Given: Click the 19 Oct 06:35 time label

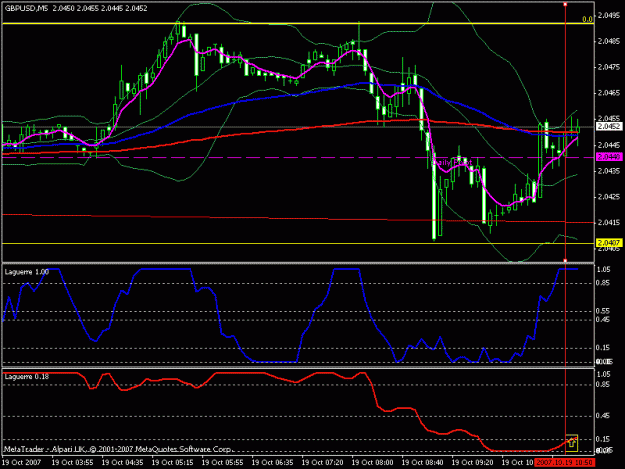Looking at the screenshot, I should [x=272, y=463].
